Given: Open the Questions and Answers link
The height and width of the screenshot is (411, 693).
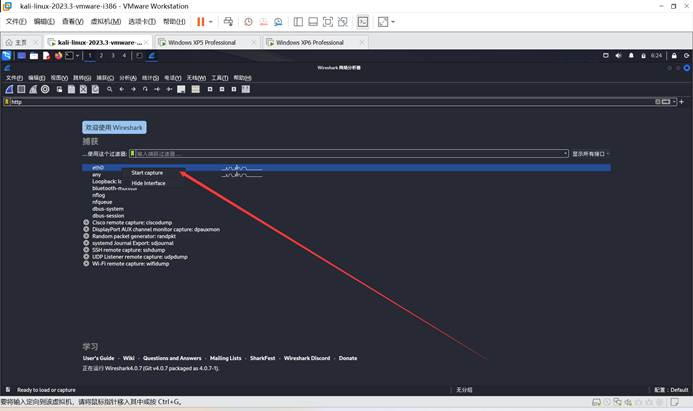Looking at the screenshot, I should (x=172, y=358).
